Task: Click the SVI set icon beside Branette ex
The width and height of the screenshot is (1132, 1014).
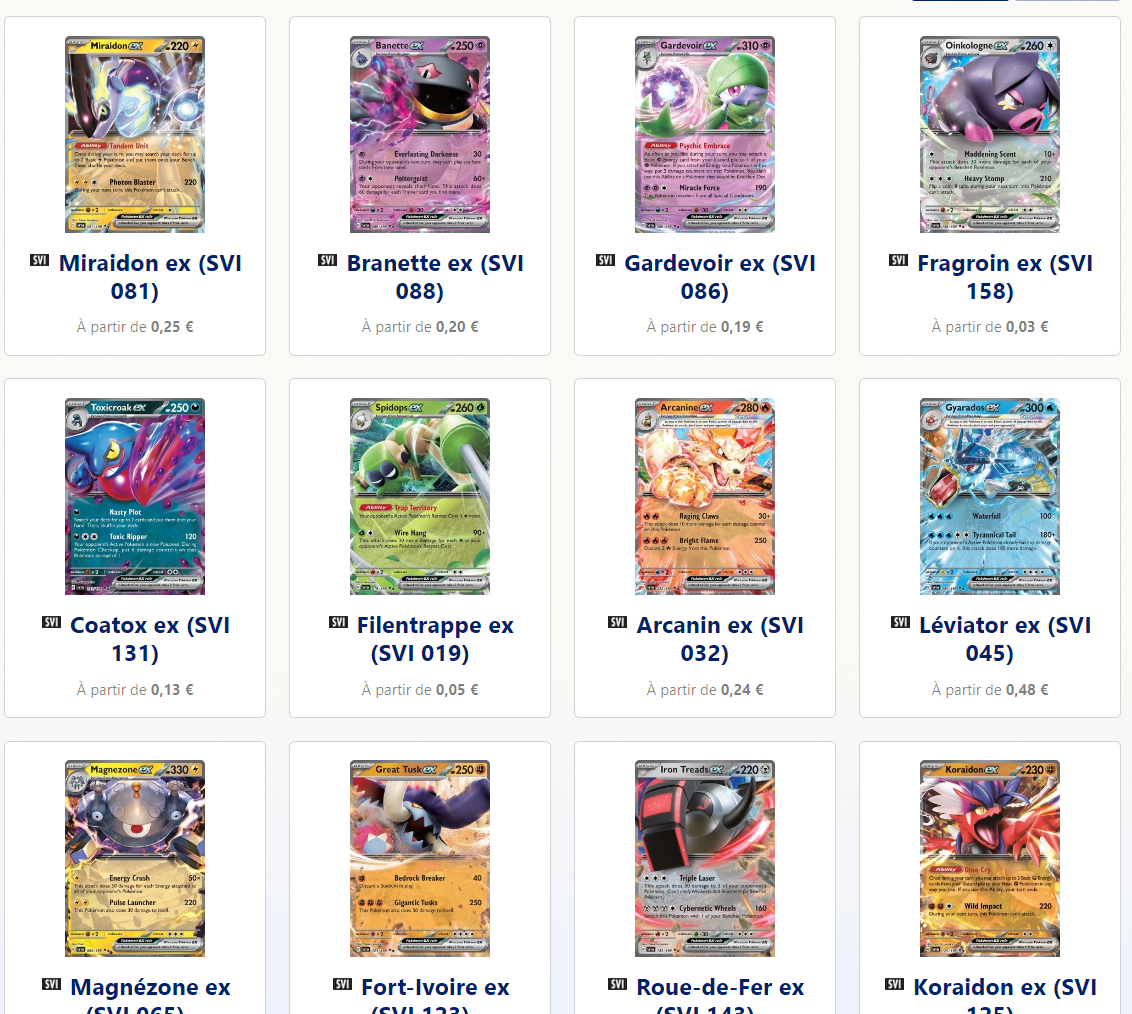Action: pyautogui.click(x=327, y=260)
